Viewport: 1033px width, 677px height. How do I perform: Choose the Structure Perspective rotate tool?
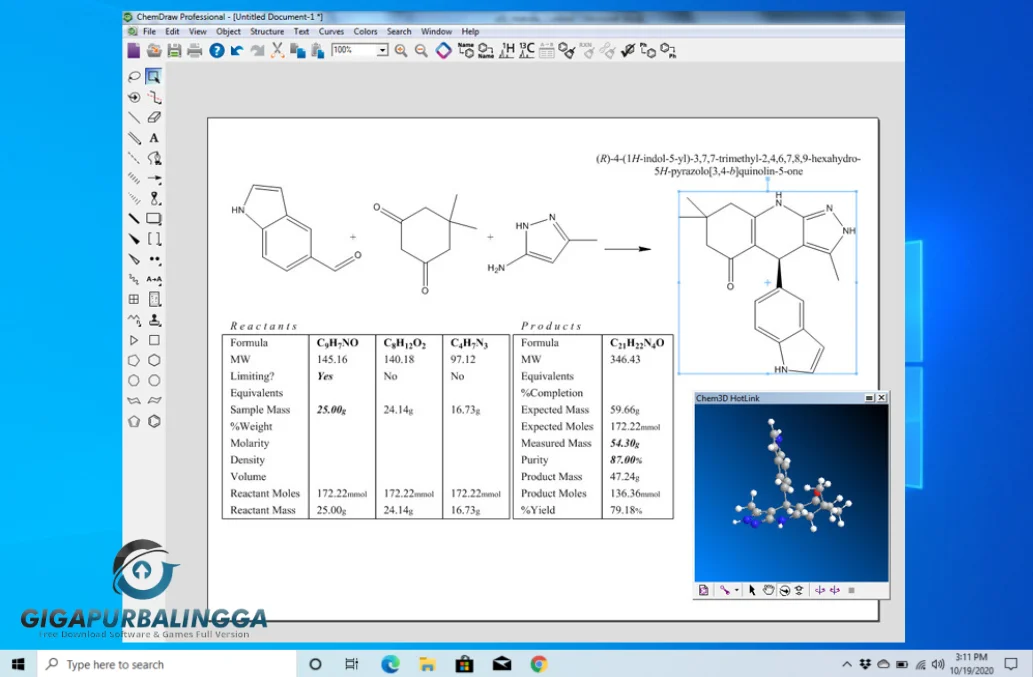click(x=134, y=97)
